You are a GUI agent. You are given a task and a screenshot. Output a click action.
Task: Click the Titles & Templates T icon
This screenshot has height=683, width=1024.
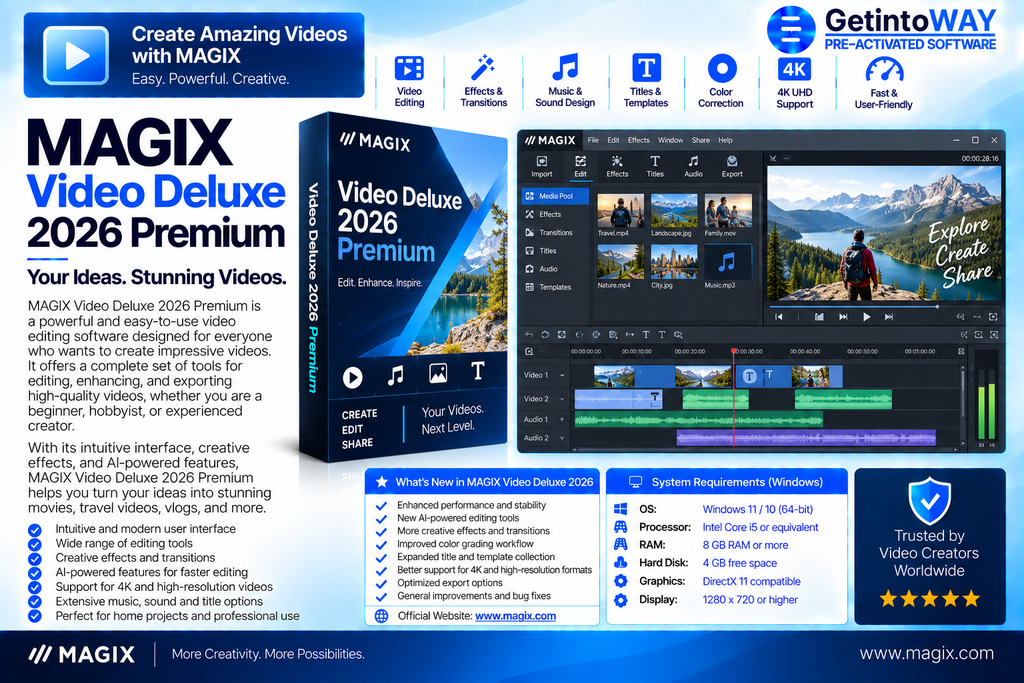click(x=647, y=68)
